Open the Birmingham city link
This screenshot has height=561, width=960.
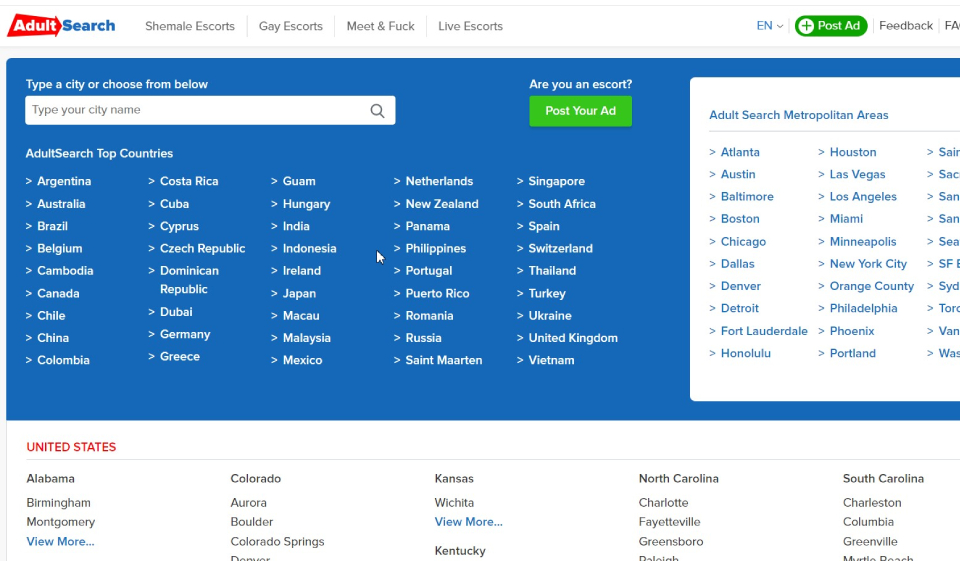pyautogui.click(x=58, y=503)
